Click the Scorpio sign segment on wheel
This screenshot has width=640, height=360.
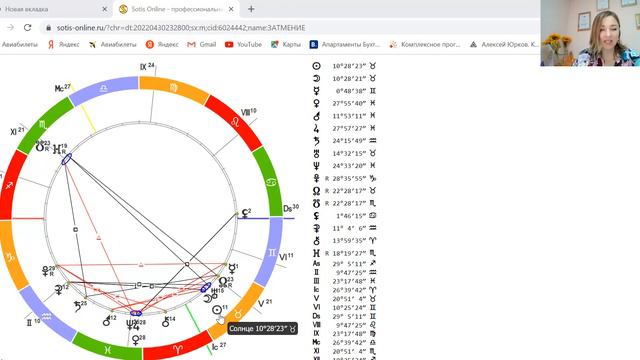(44, 124)
